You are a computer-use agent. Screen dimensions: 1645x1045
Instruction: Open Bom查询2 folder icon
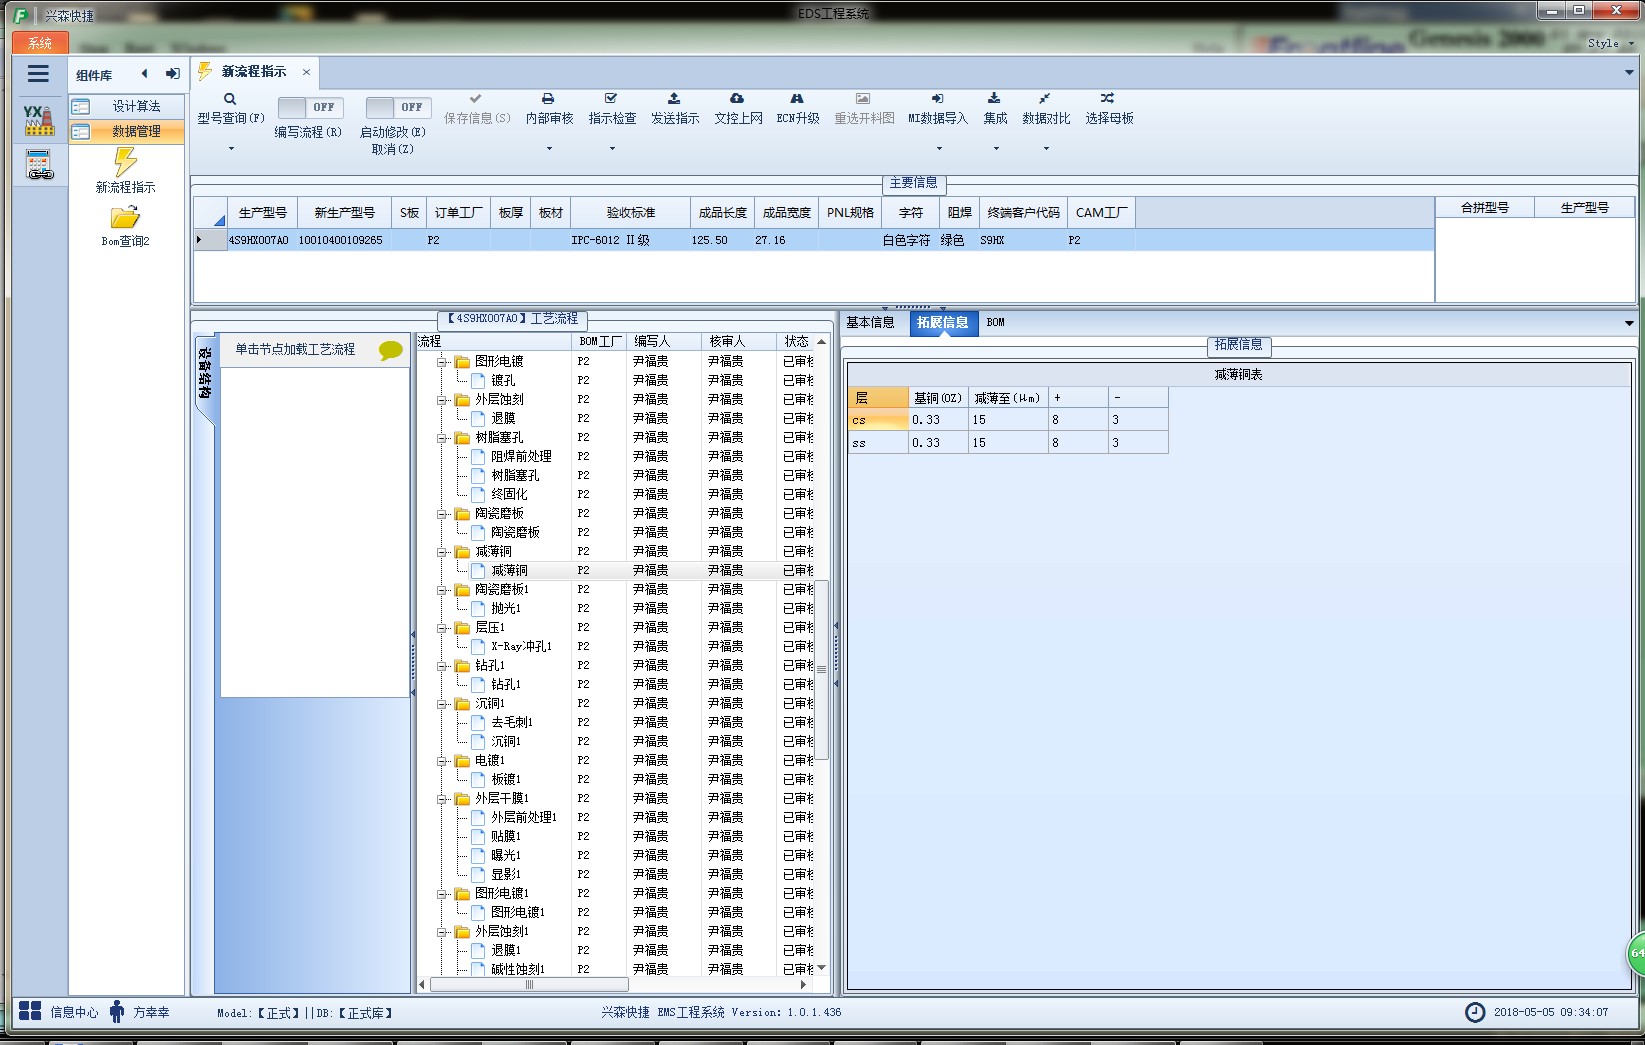point(125,217)
